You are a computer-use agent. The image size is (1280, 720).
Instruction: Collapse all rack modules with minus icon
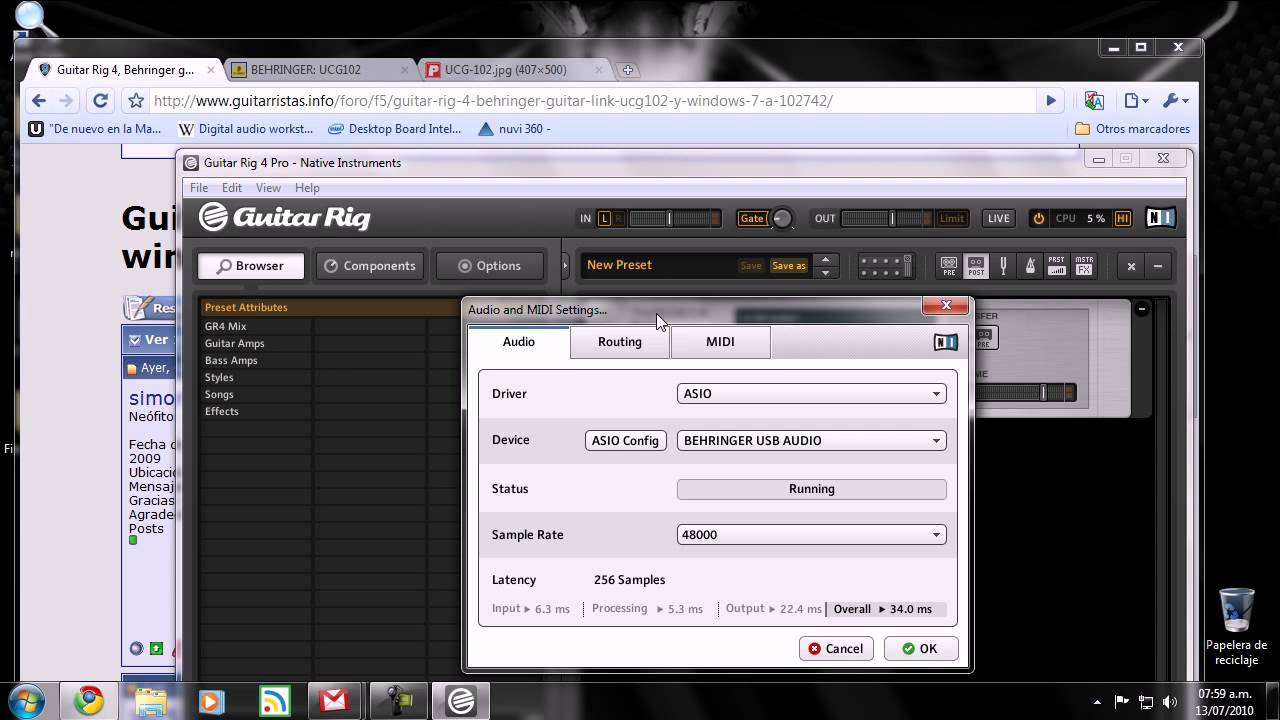(1158, 266)
